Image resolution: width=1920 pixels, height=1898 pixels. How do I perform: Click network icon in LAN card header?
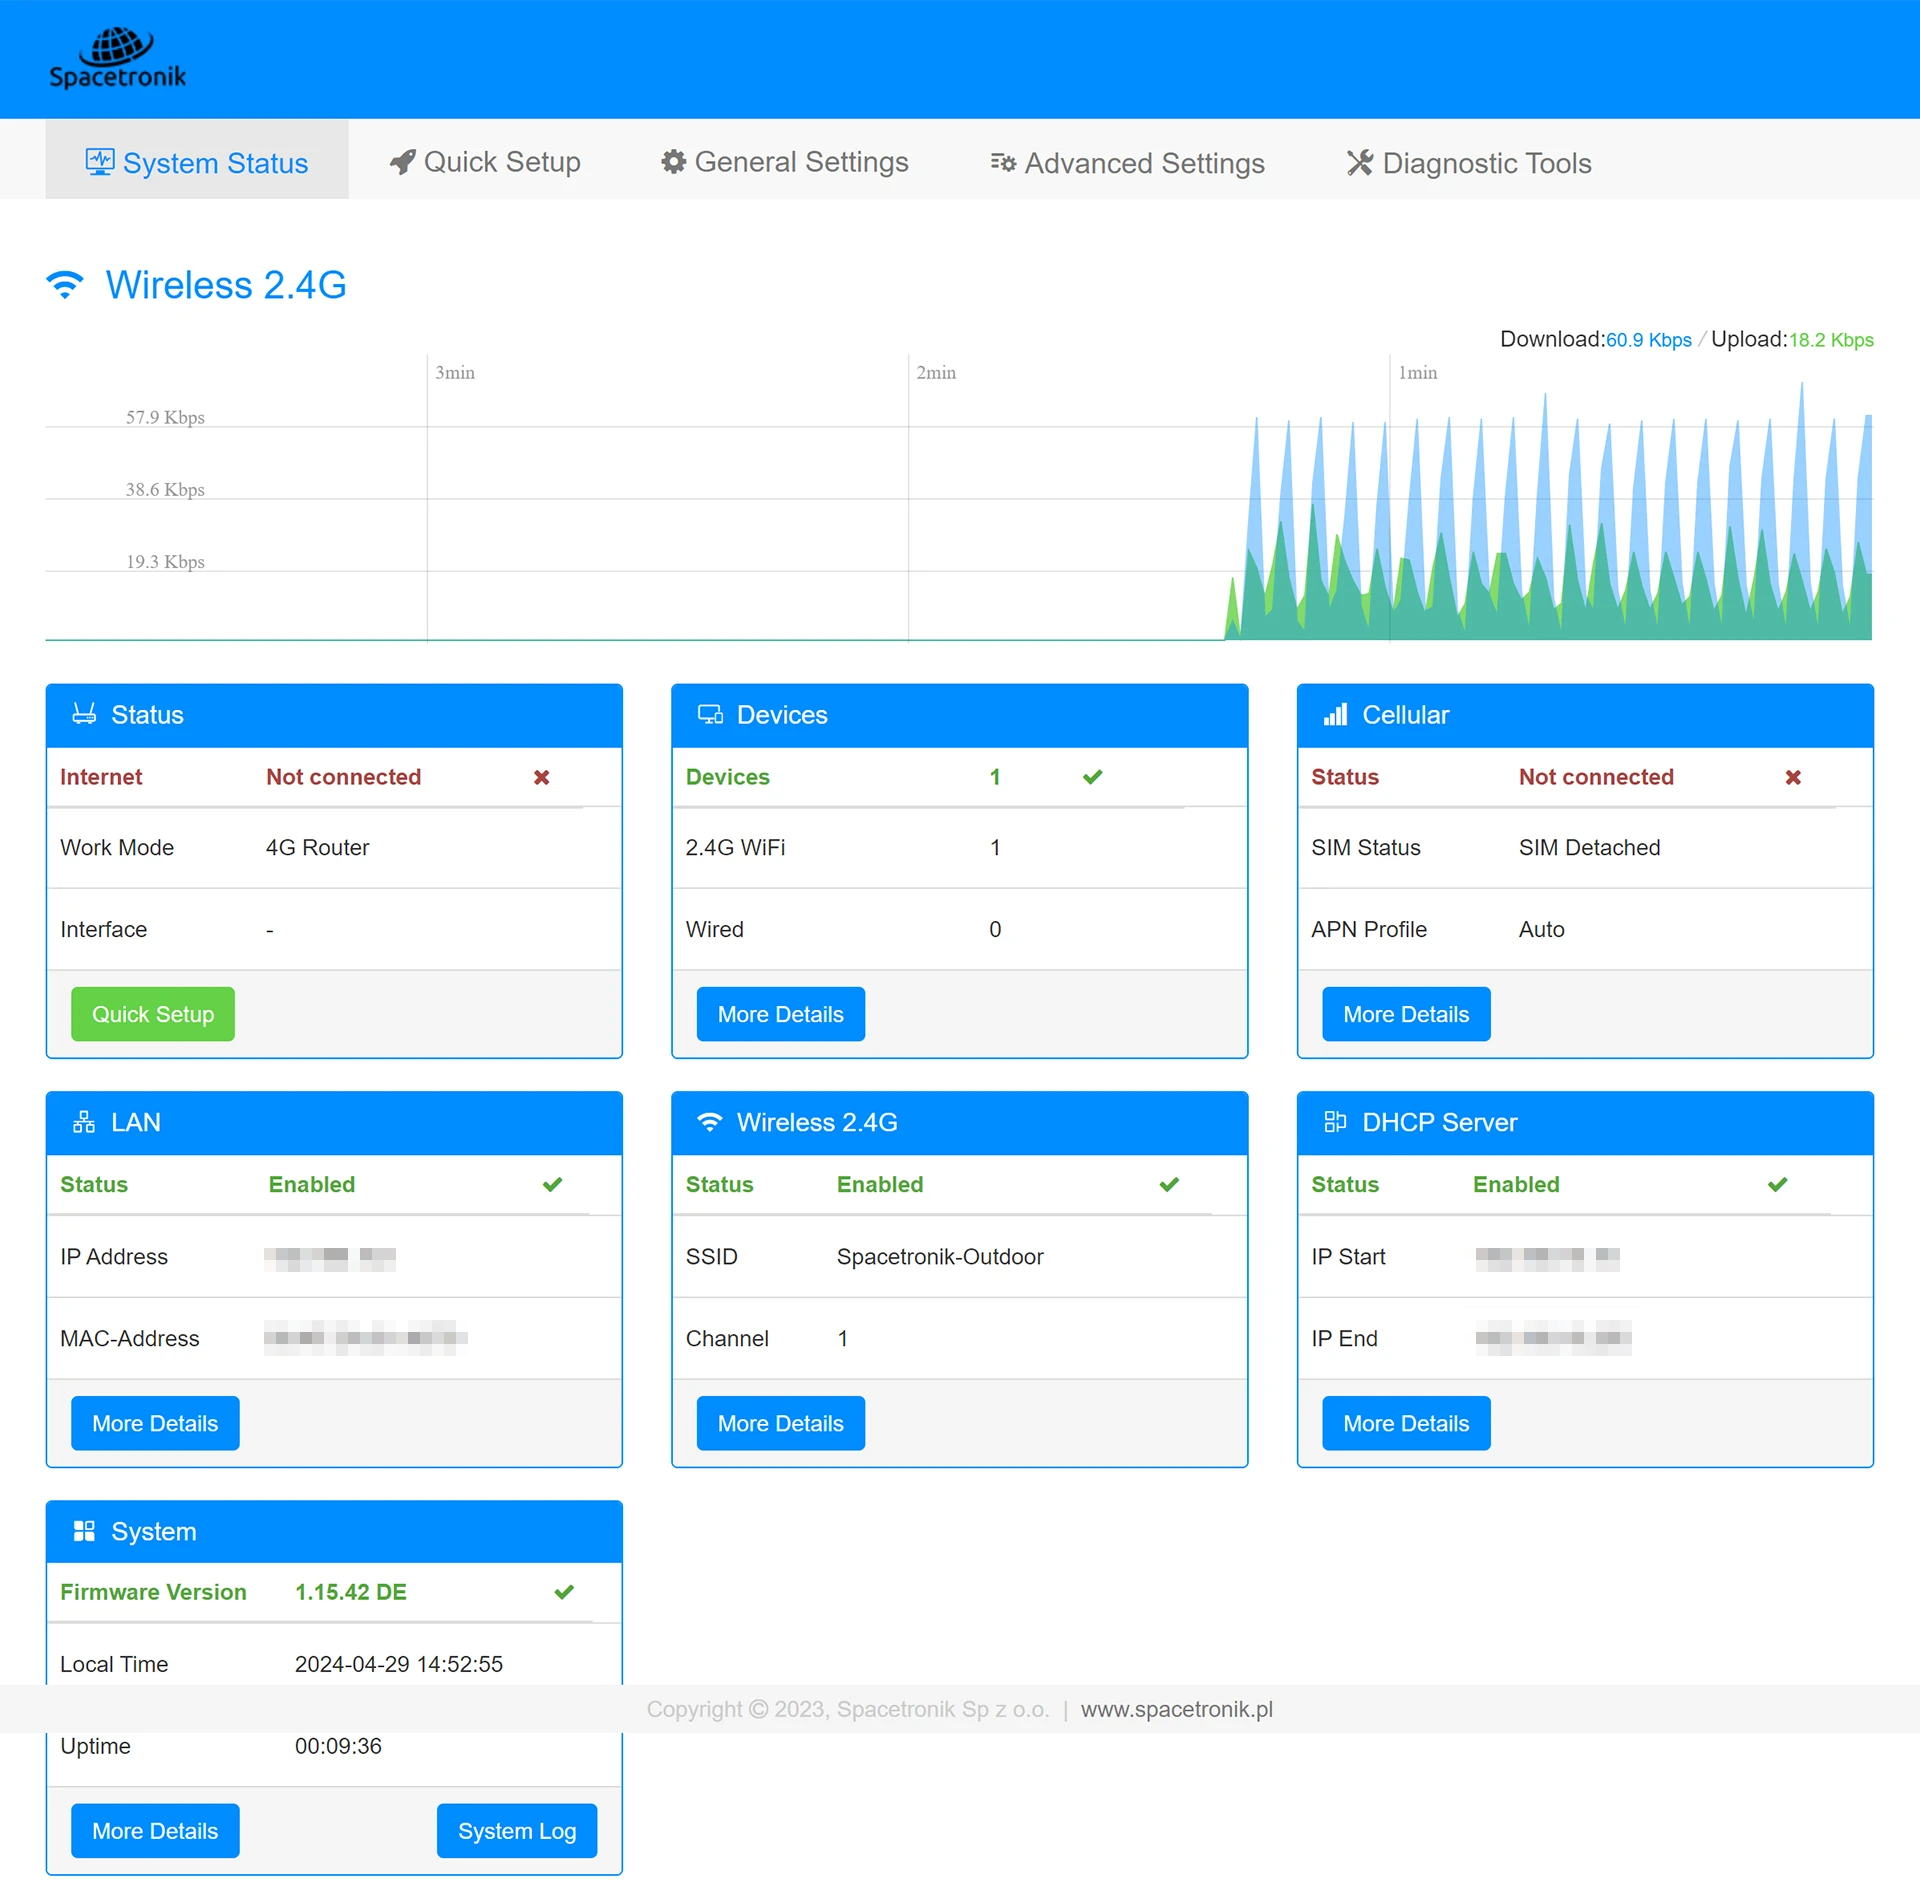[84, 1122]
